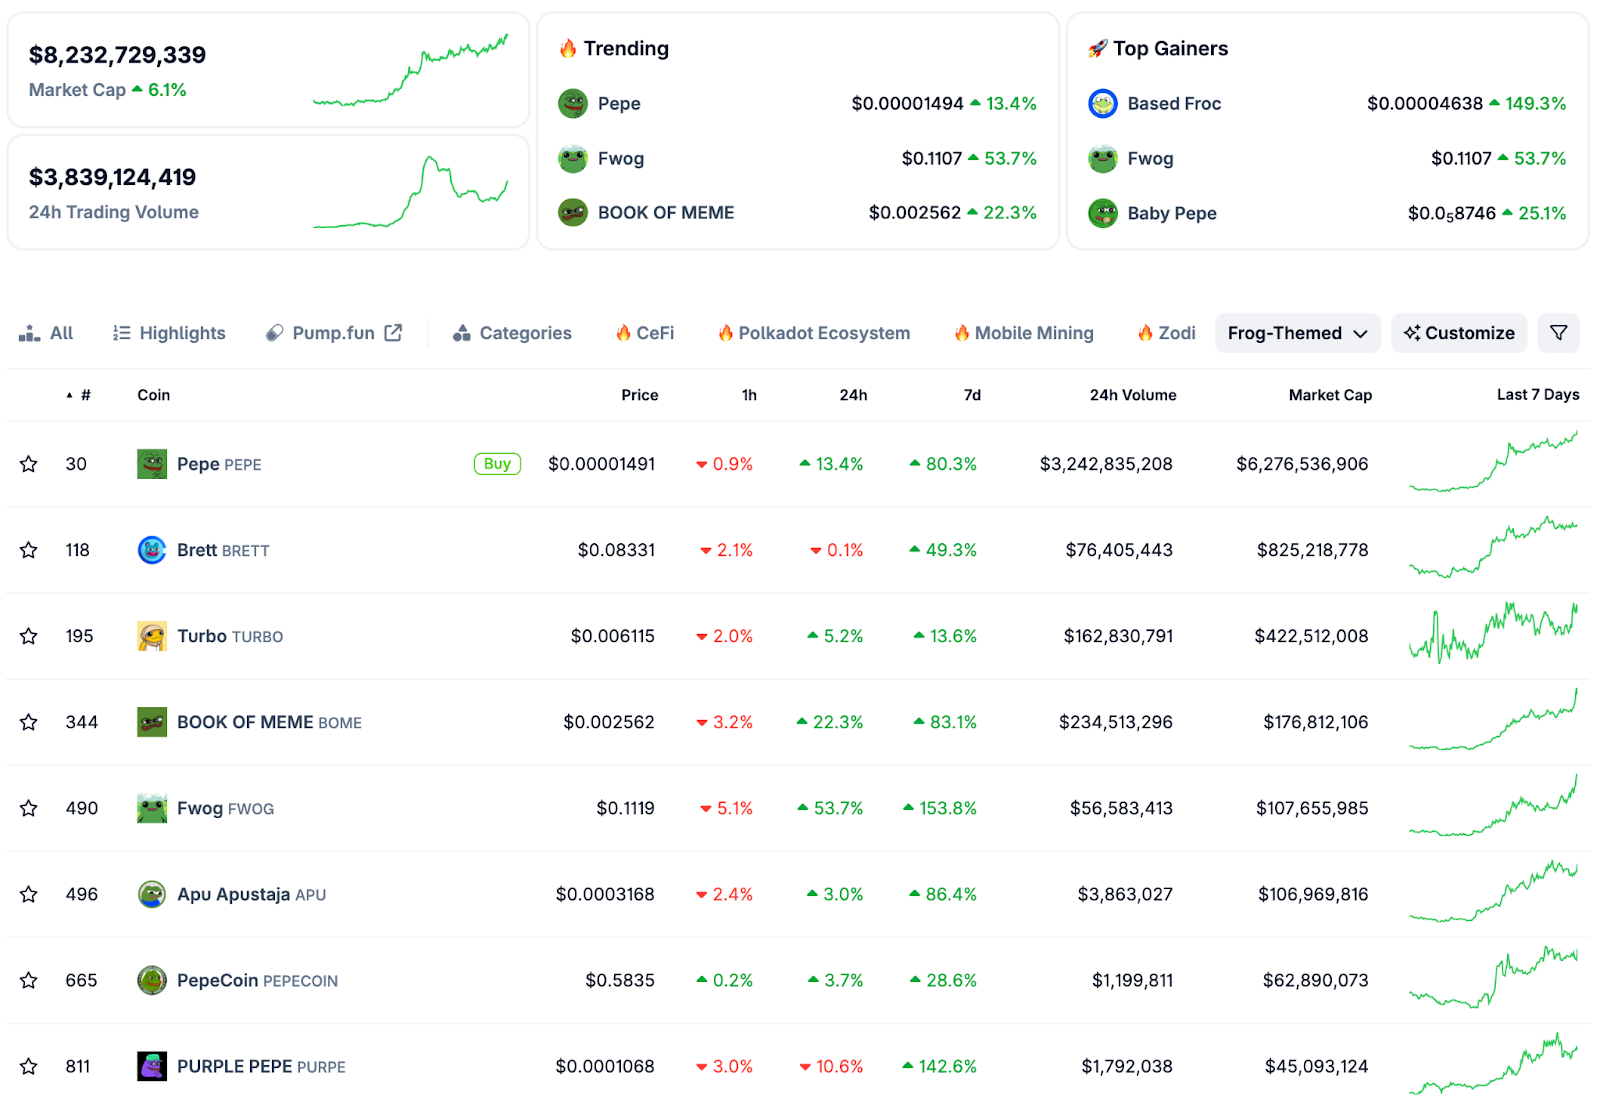Open the Market Cap sparkline chart
The width and height of the screenshot is (1600, 1104).
[x=410, y=69]
